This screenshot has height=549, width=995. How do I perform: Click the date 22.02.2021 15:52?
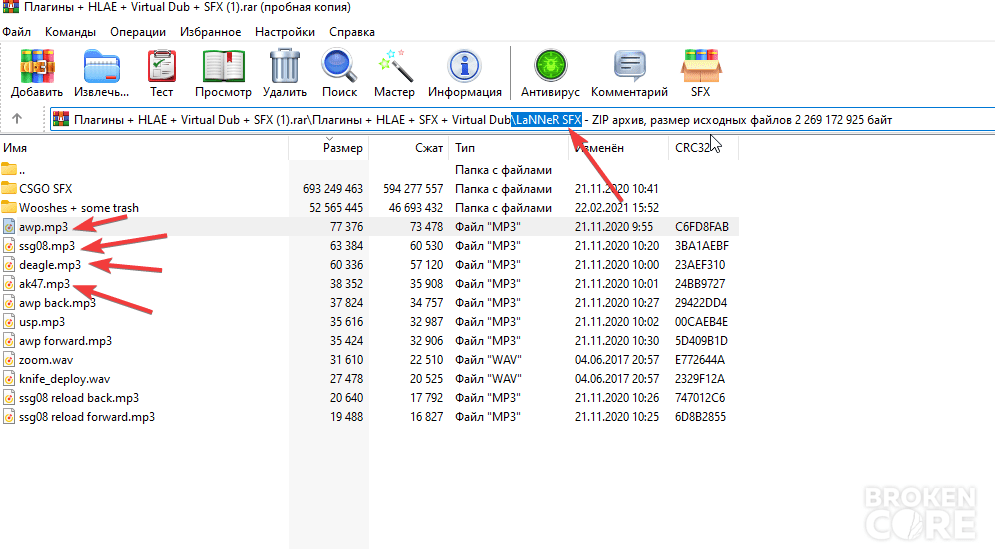tap(617, 208)
